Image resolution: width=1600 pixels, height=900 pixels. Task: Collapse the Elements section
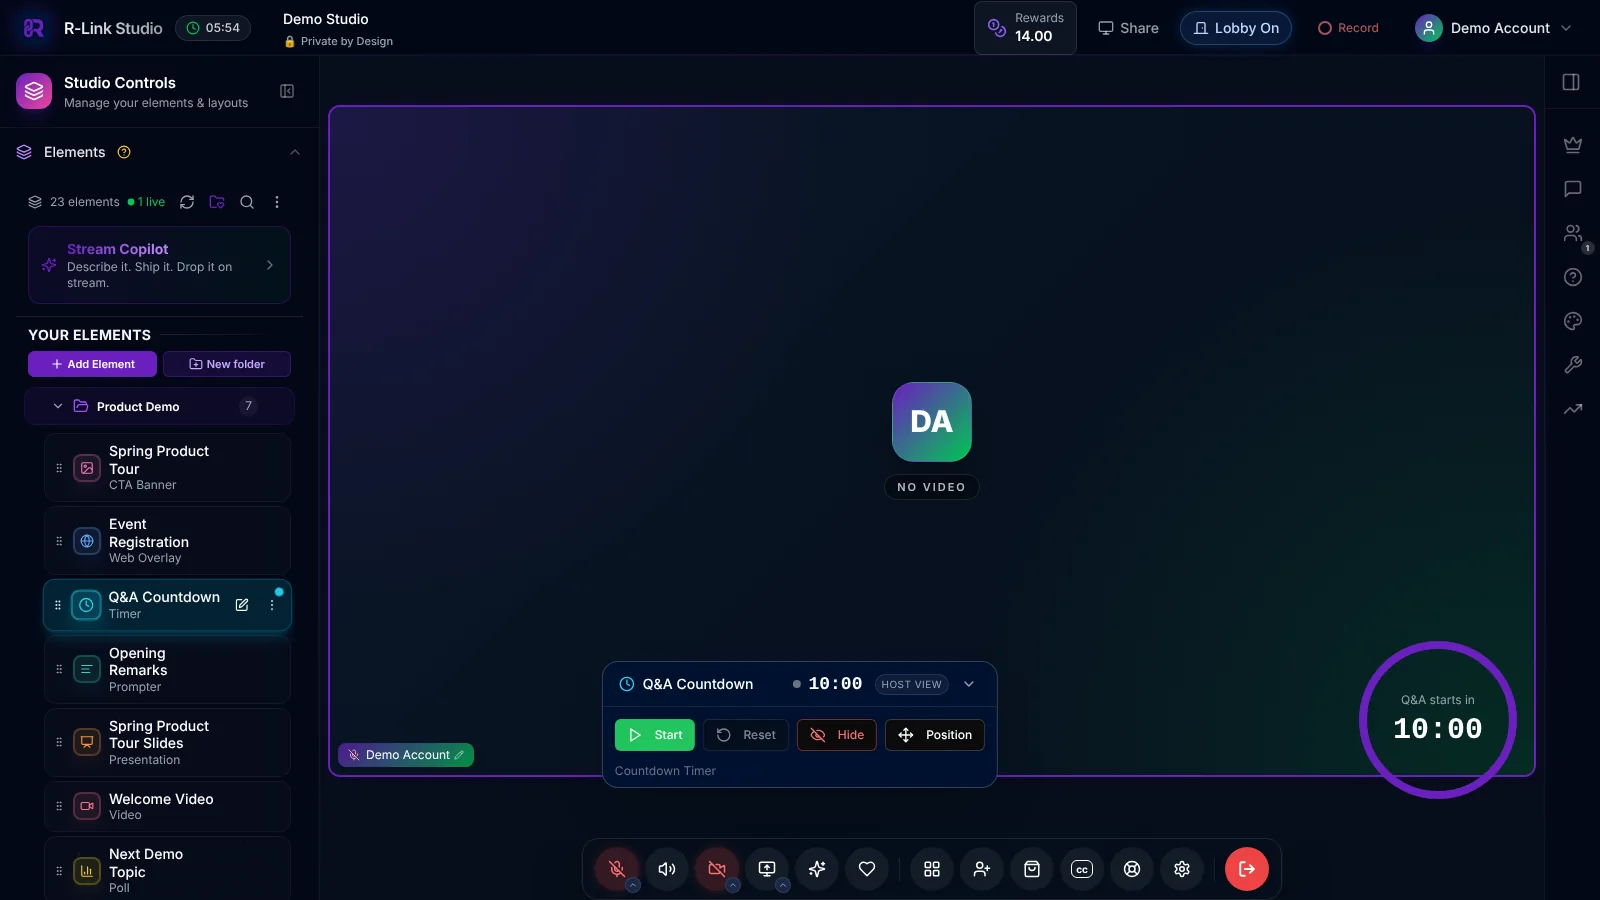point(294,152)
